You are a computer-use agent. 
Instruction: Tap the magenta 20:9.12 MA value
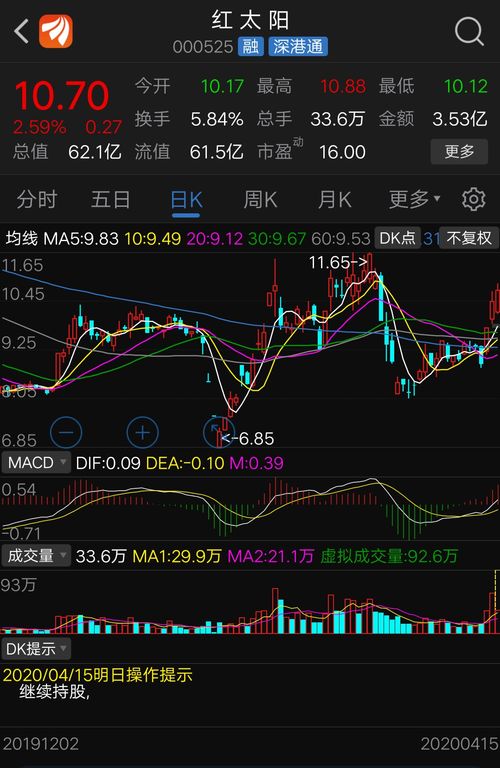214,239
